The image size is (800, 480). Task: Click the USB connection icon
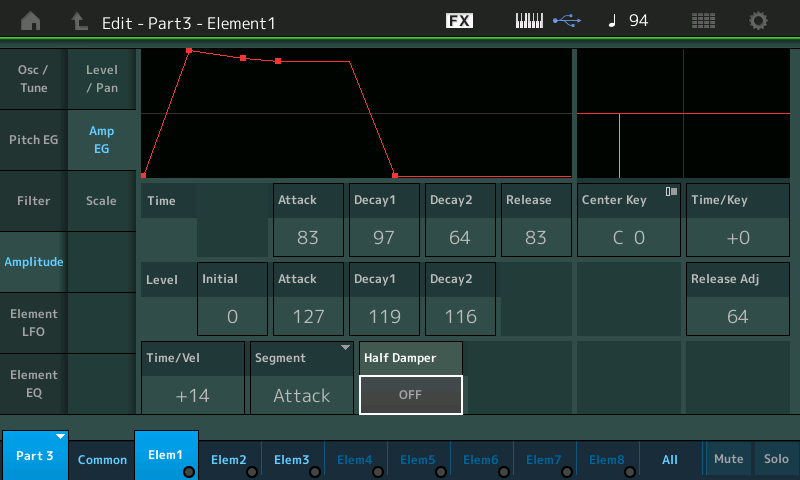(569, 21)
